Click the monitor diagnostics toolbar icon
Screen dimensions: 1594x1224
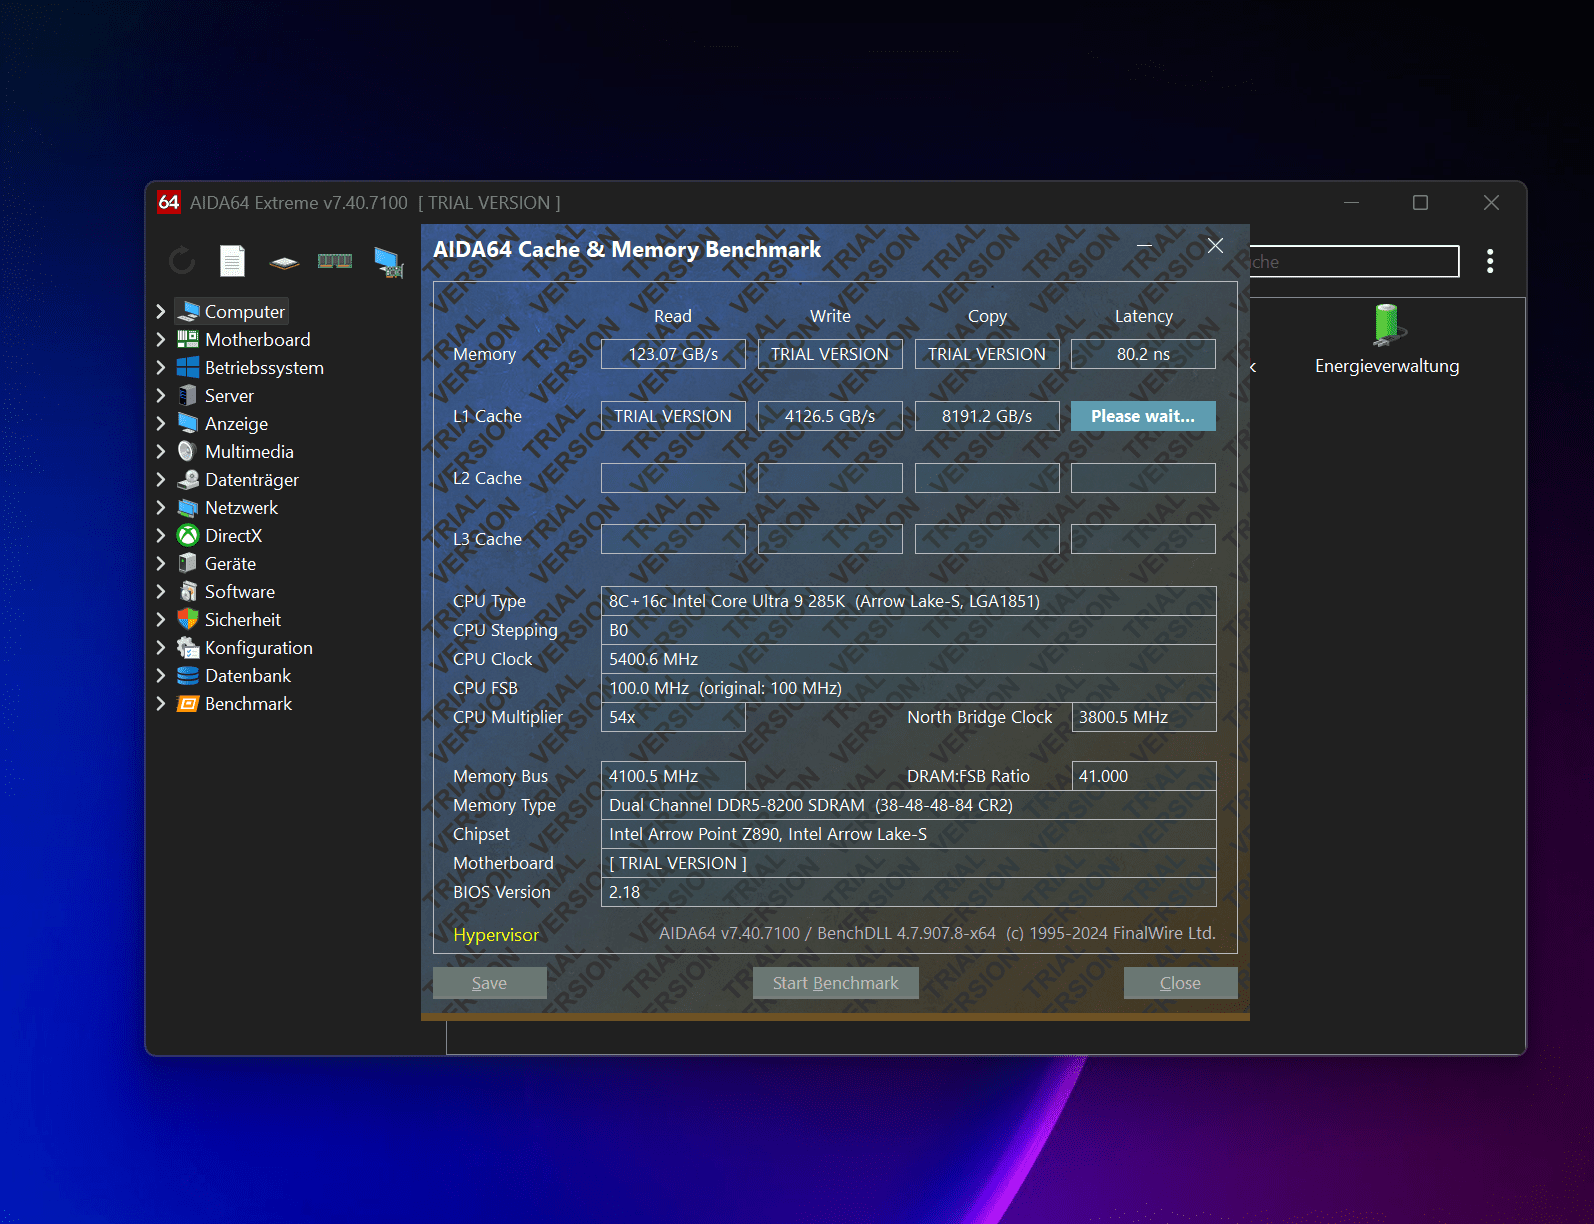[x=388, y=262]
